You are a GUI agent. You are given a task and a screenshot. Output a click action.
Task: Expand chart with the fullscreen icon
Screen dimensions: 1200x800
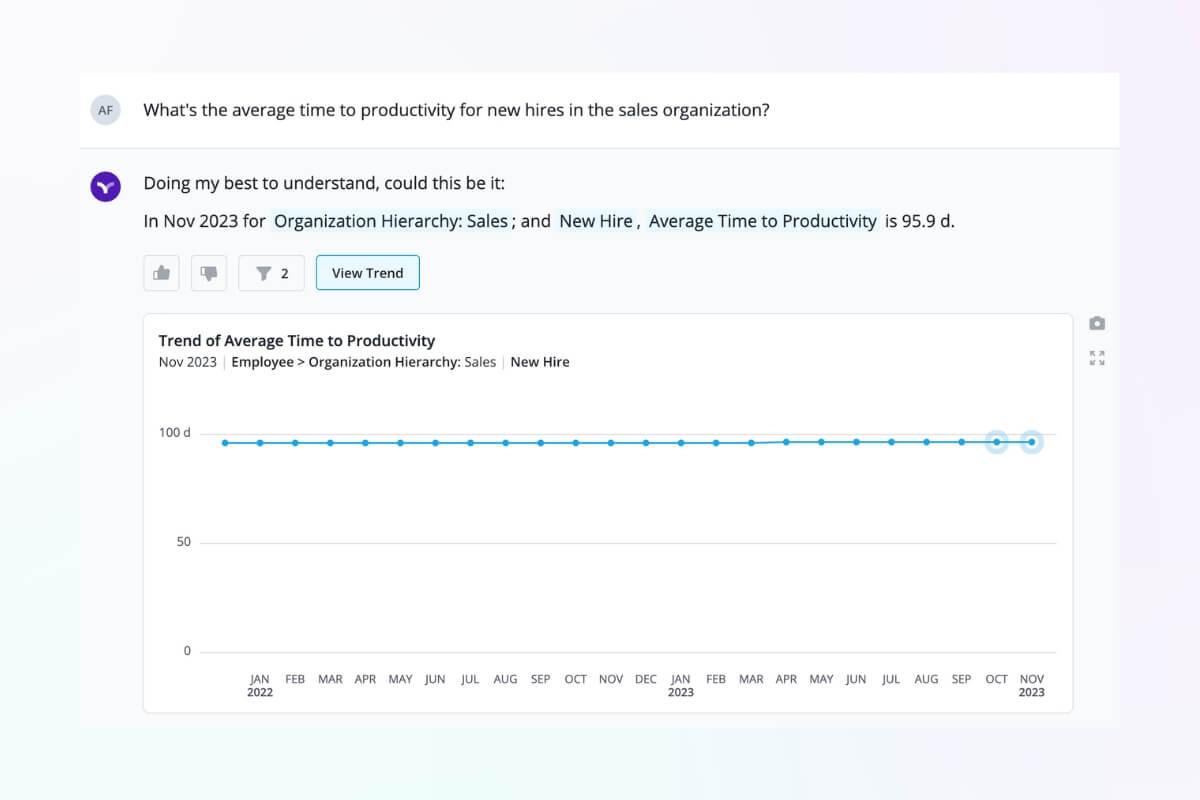1097,358
